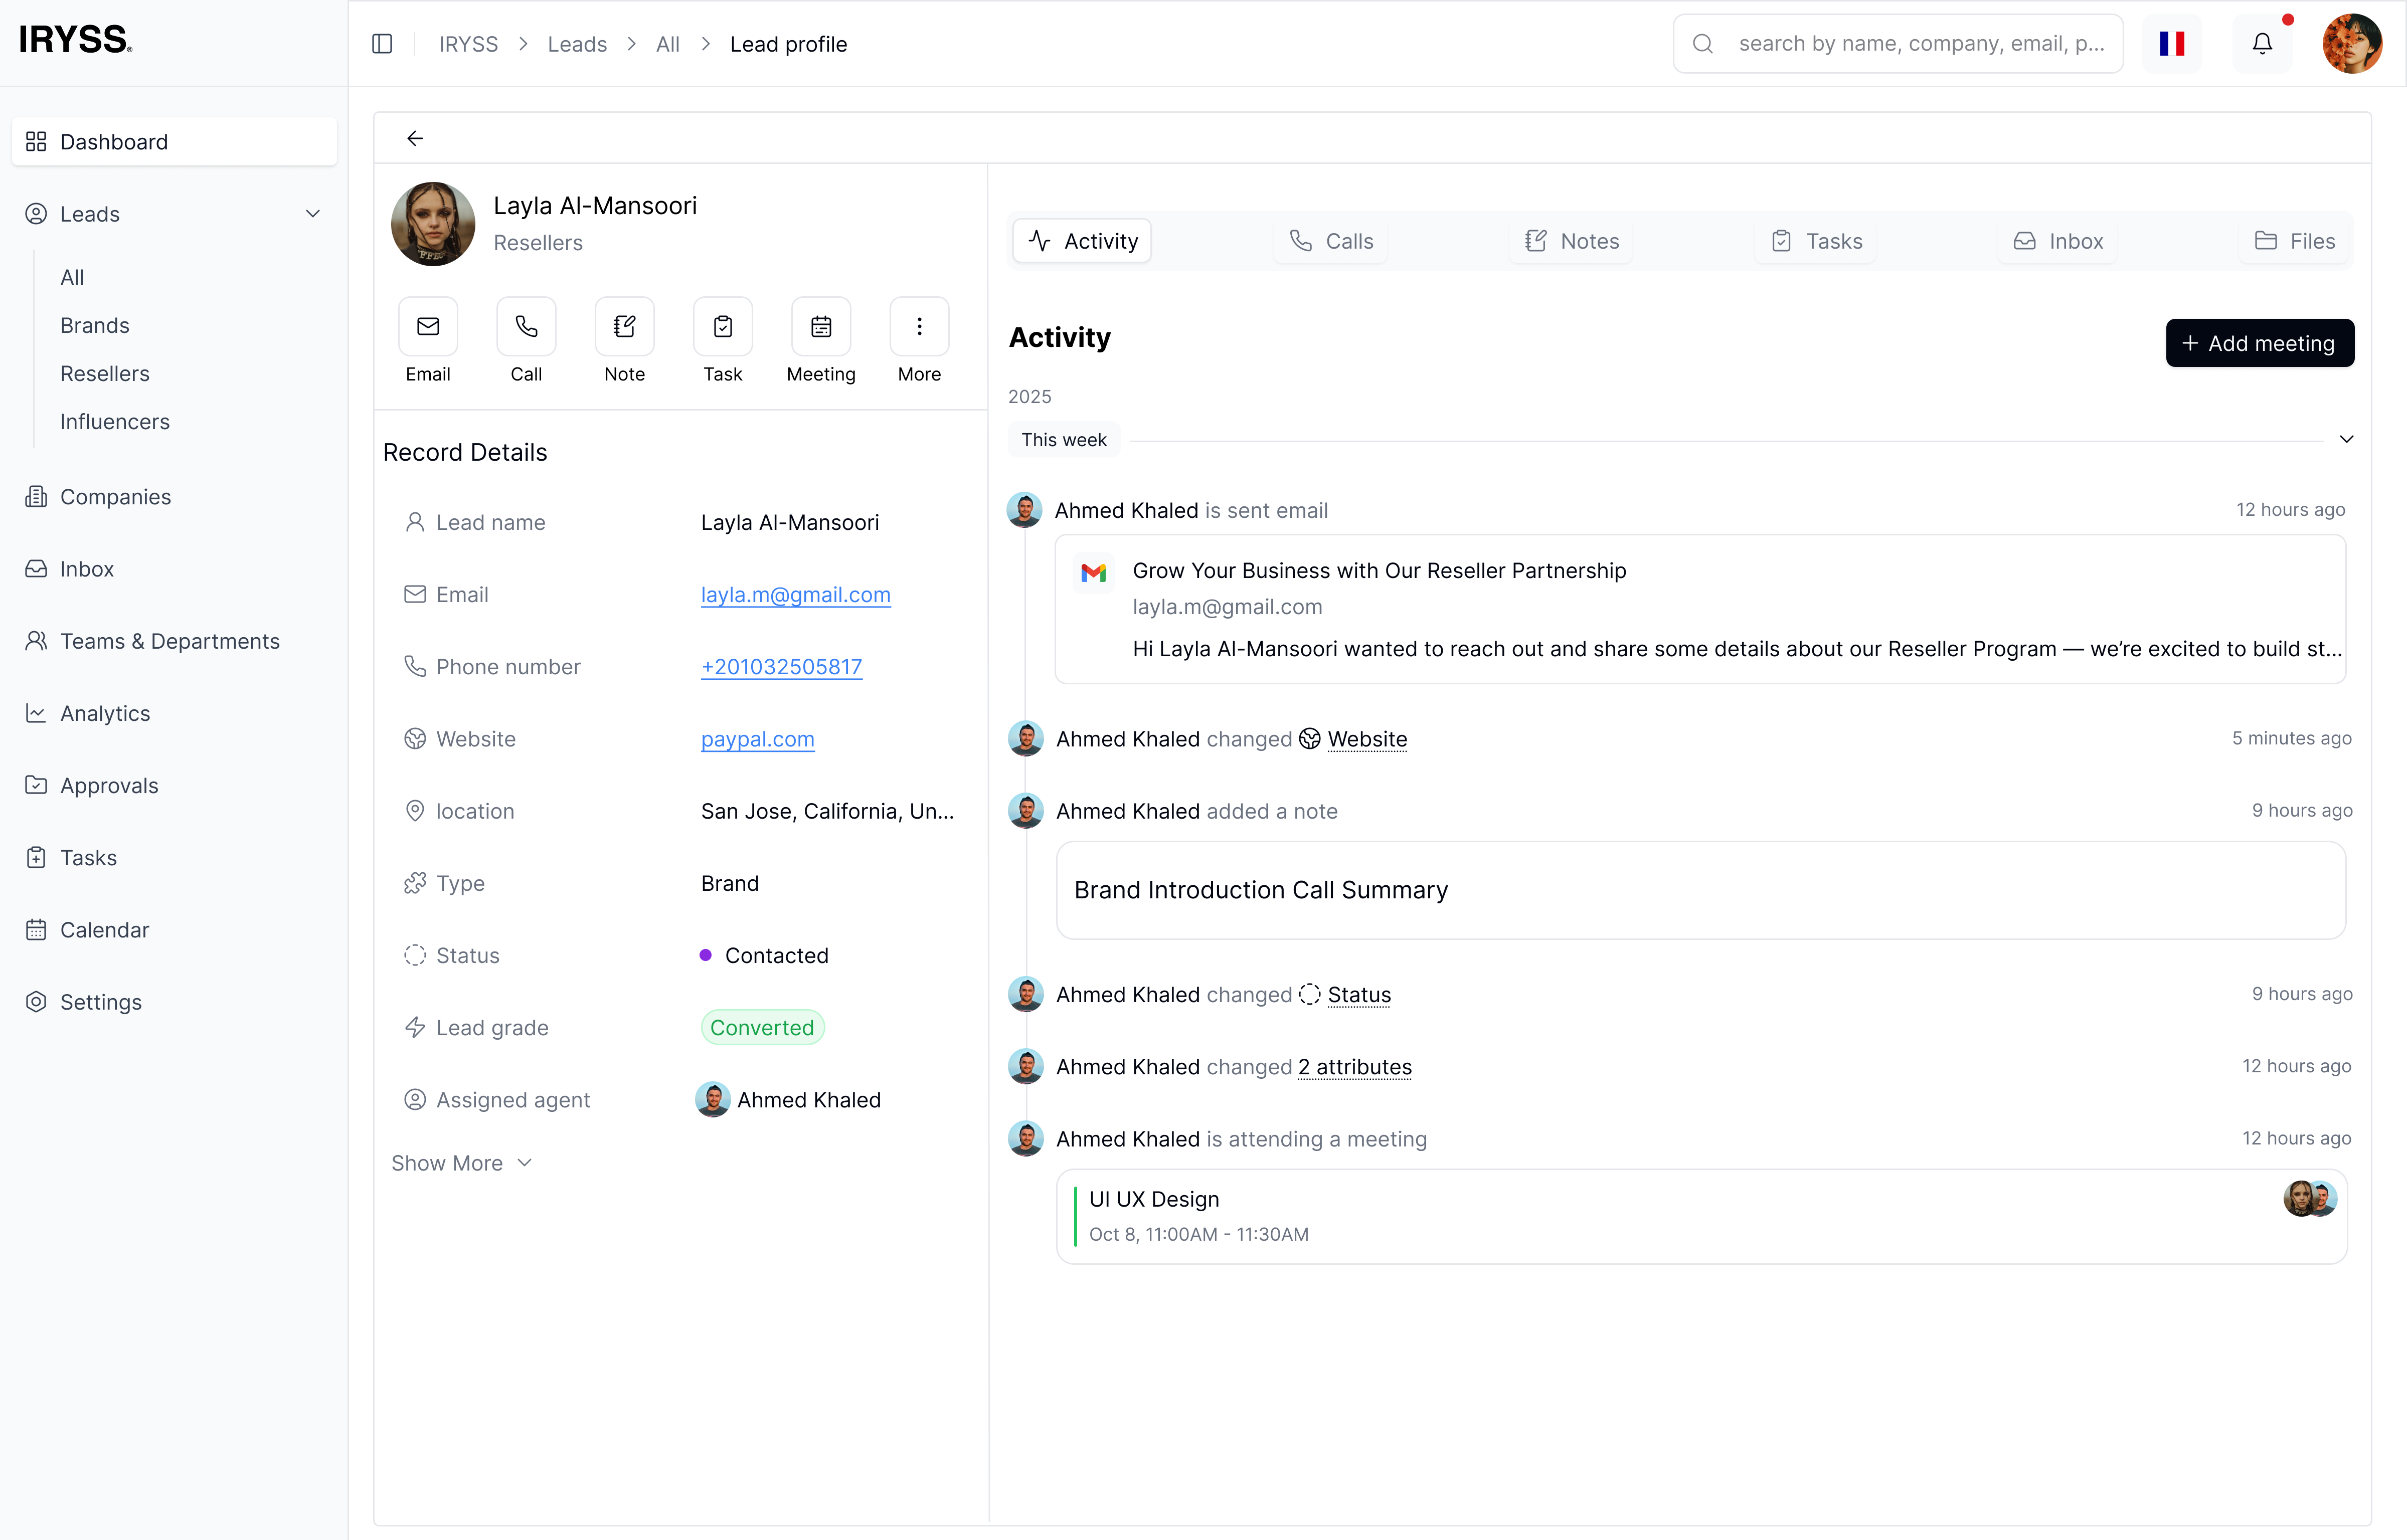Add a note with the Note icon
This screenshot has width=2407, height=1540.
[625, 326]
